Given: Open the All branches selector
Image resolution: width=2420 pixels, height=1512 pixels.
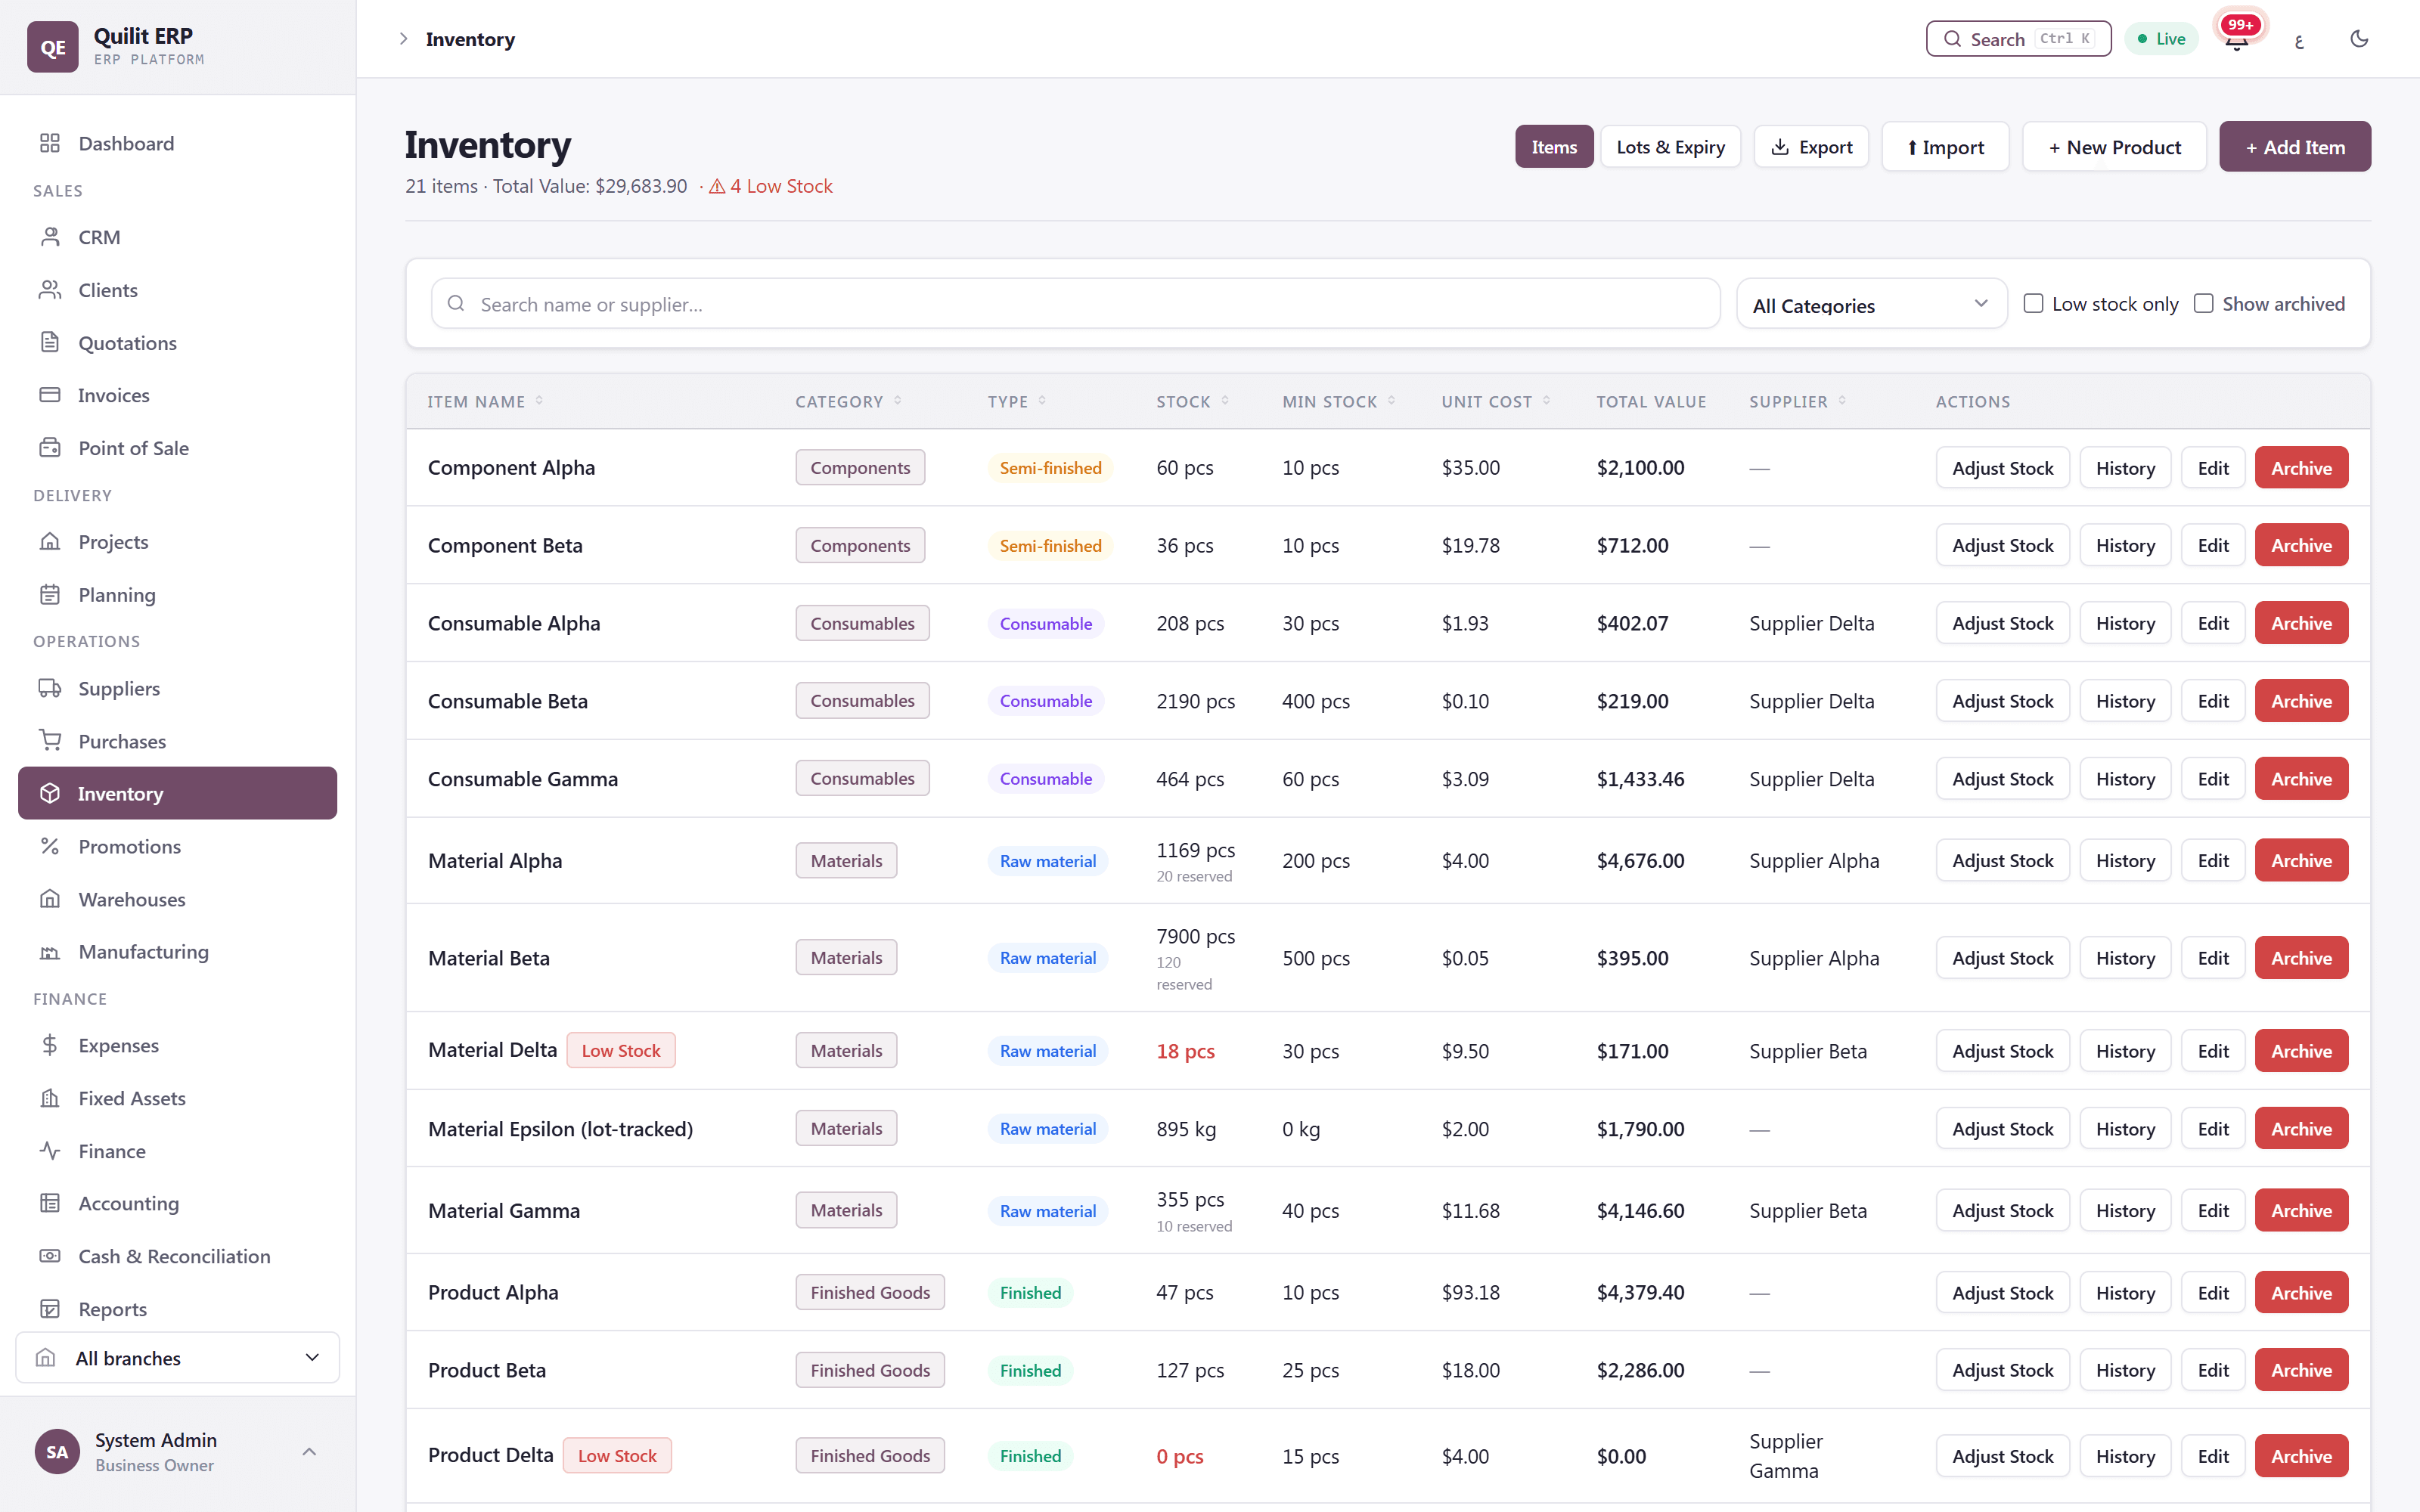Looking at the screenshot, I should tap(178, 1358).
